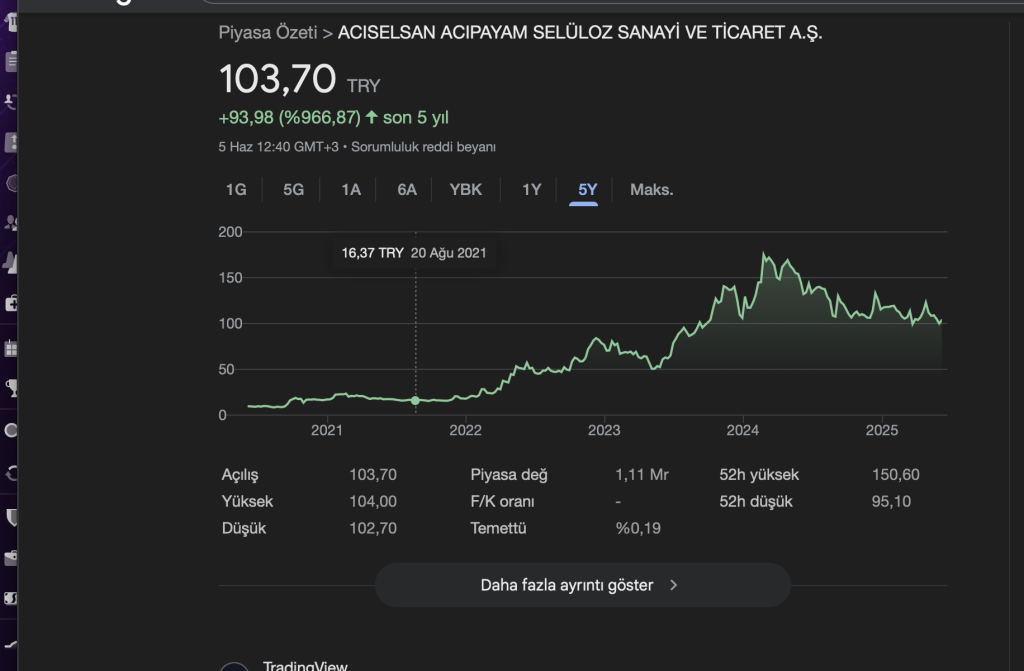The image size is (1024, 671).
Task: Expand Daha fazla ayrıntı göster
Action: pyautogui.click(x=581, y=585)
